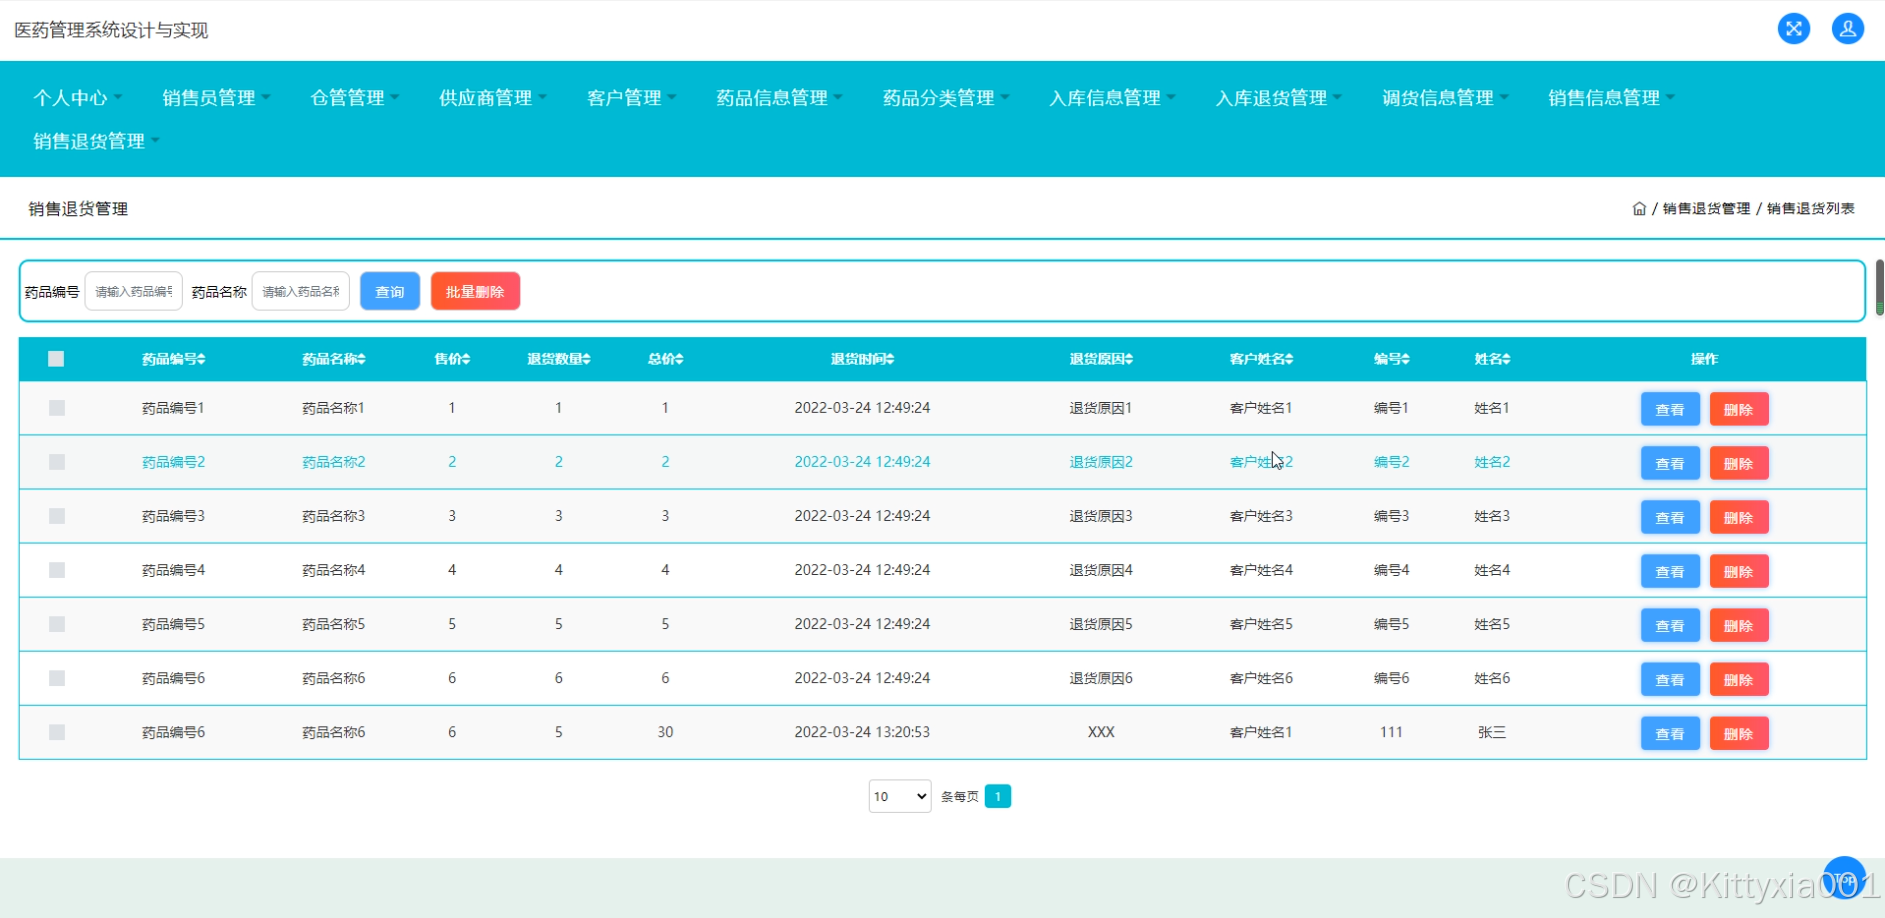Sort by 姓名 column header
1885x918 pixels.
[1492, 359]
